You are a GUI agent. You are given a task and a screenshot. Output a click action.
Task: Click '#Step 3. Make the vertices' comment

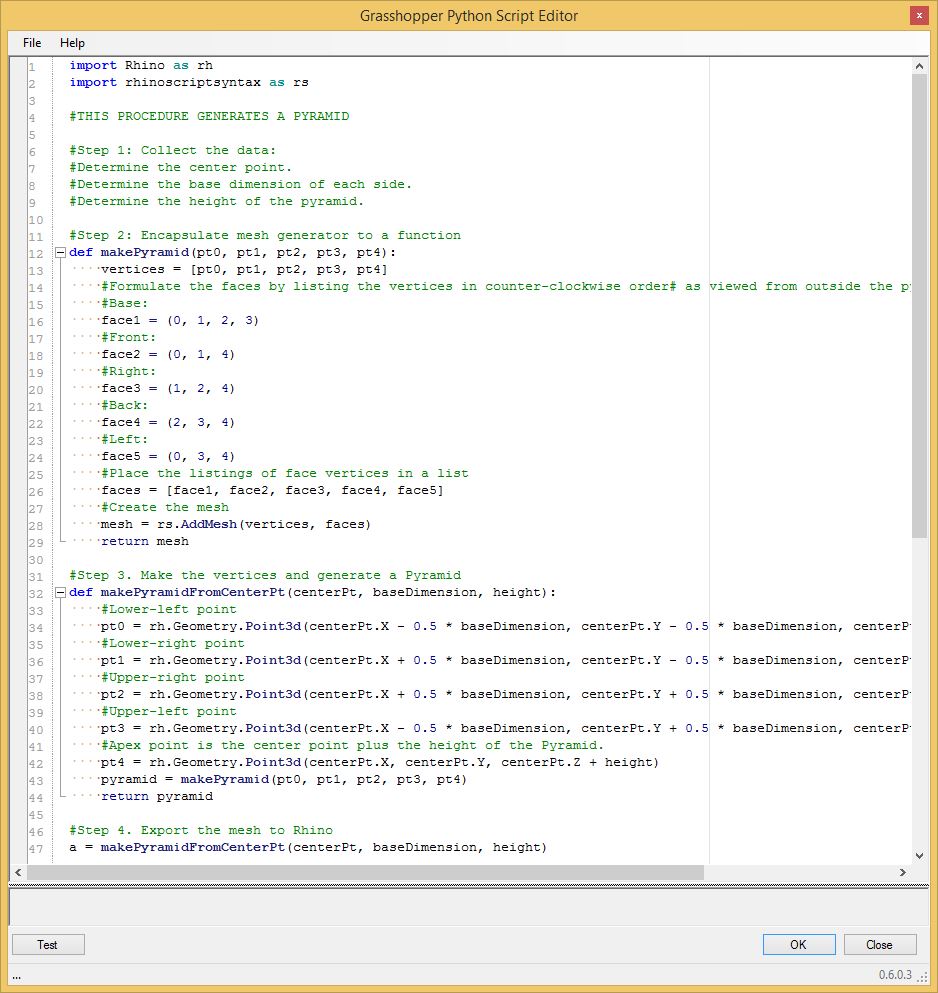(265, 575)
